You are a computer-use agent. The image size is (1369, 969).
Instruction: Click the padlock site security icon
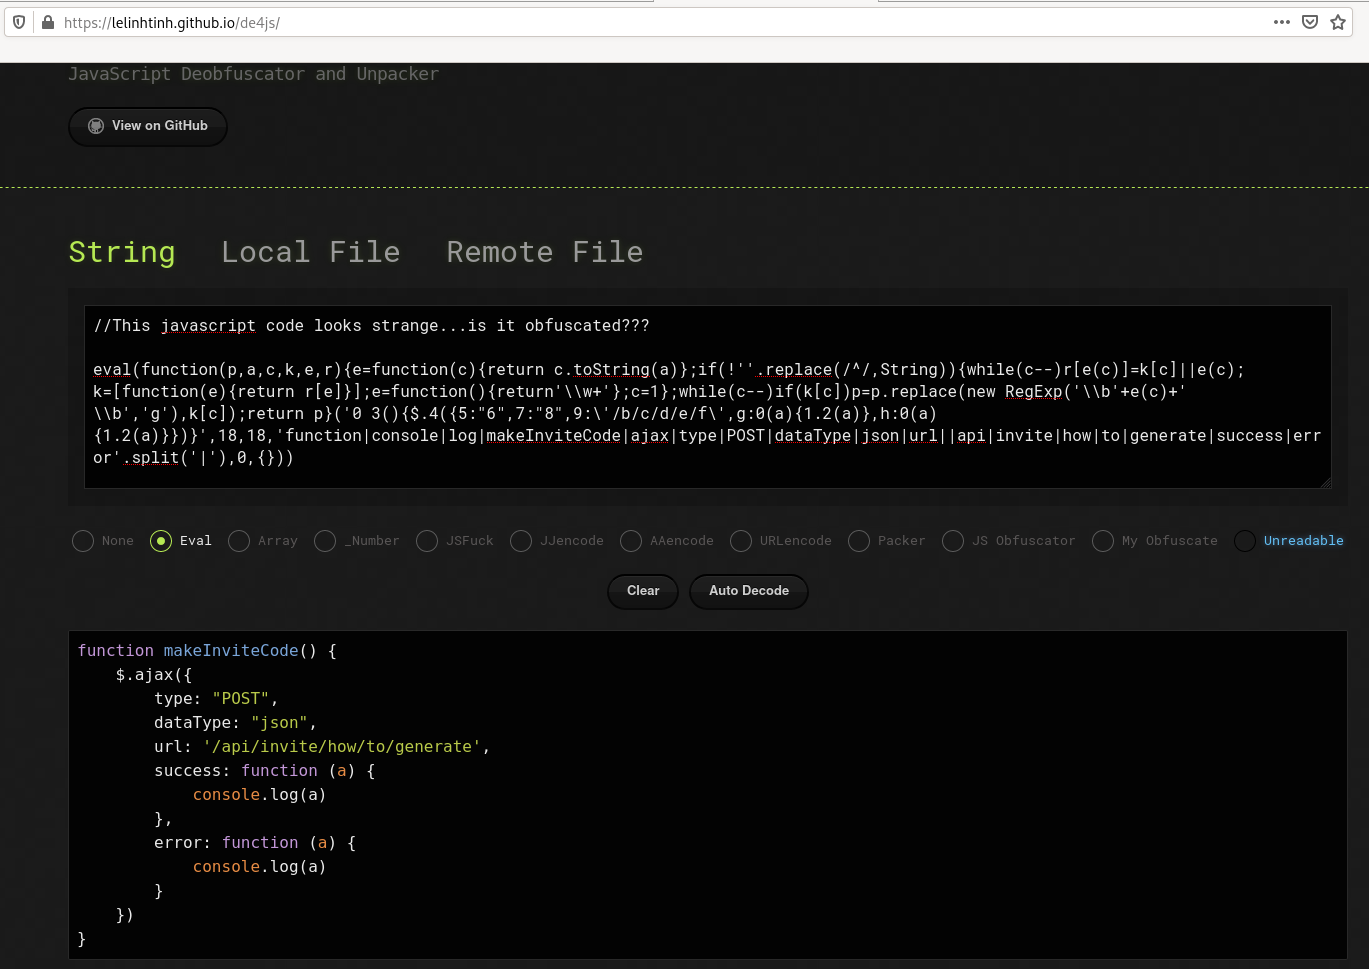(47, 22)
